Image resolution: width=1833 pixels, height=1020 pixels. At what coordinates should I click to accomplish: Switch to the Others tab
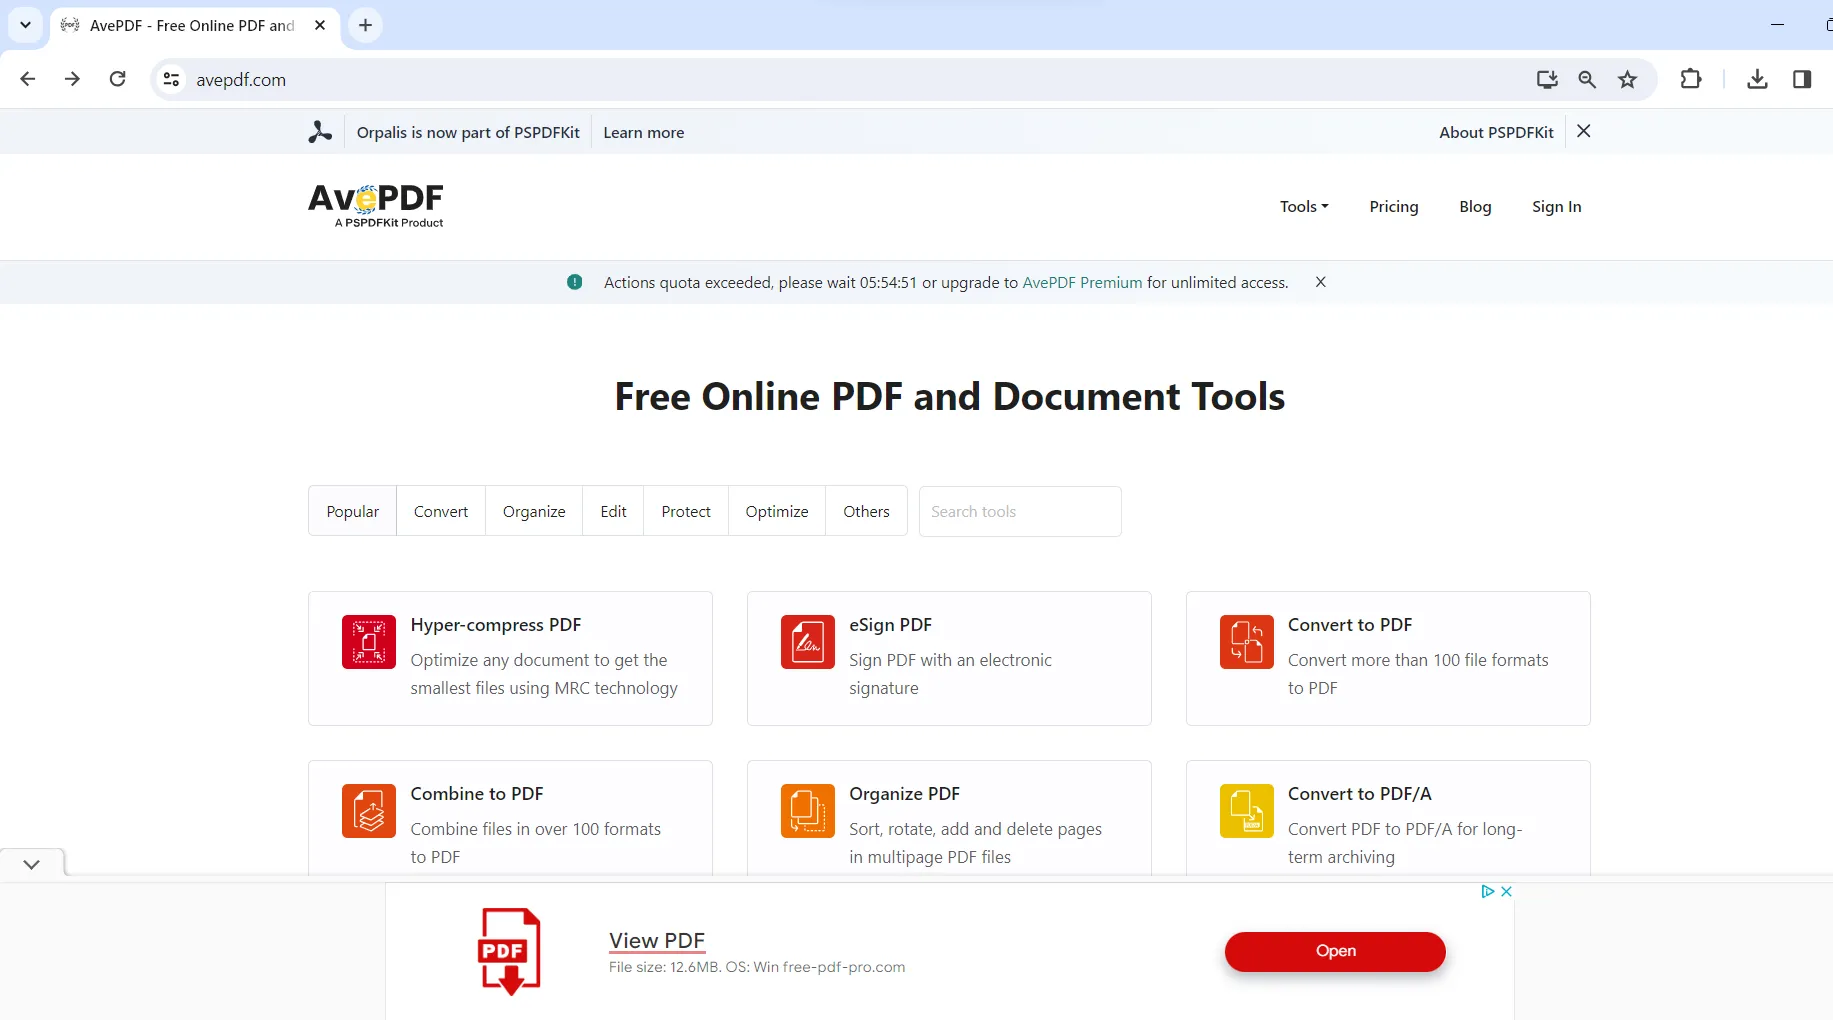click(x=866, y=511)
